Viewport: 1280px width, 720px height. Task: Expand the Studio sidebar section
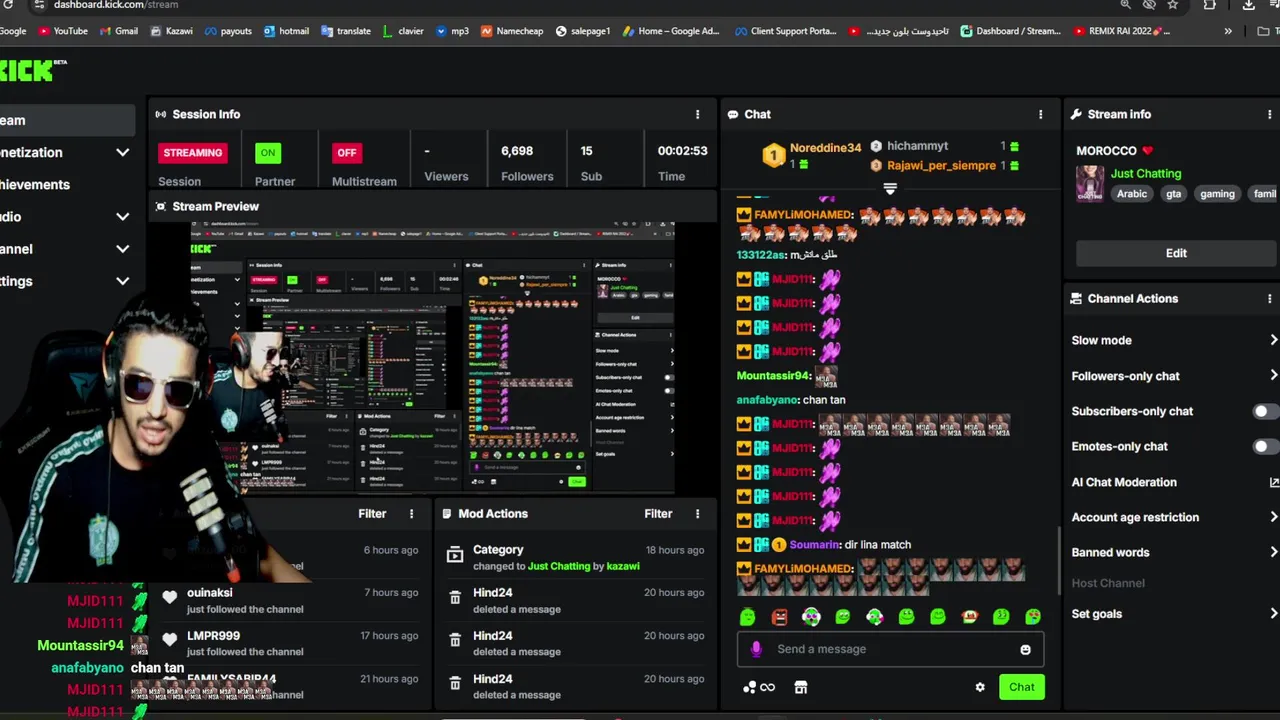click(x=122, y=216)
